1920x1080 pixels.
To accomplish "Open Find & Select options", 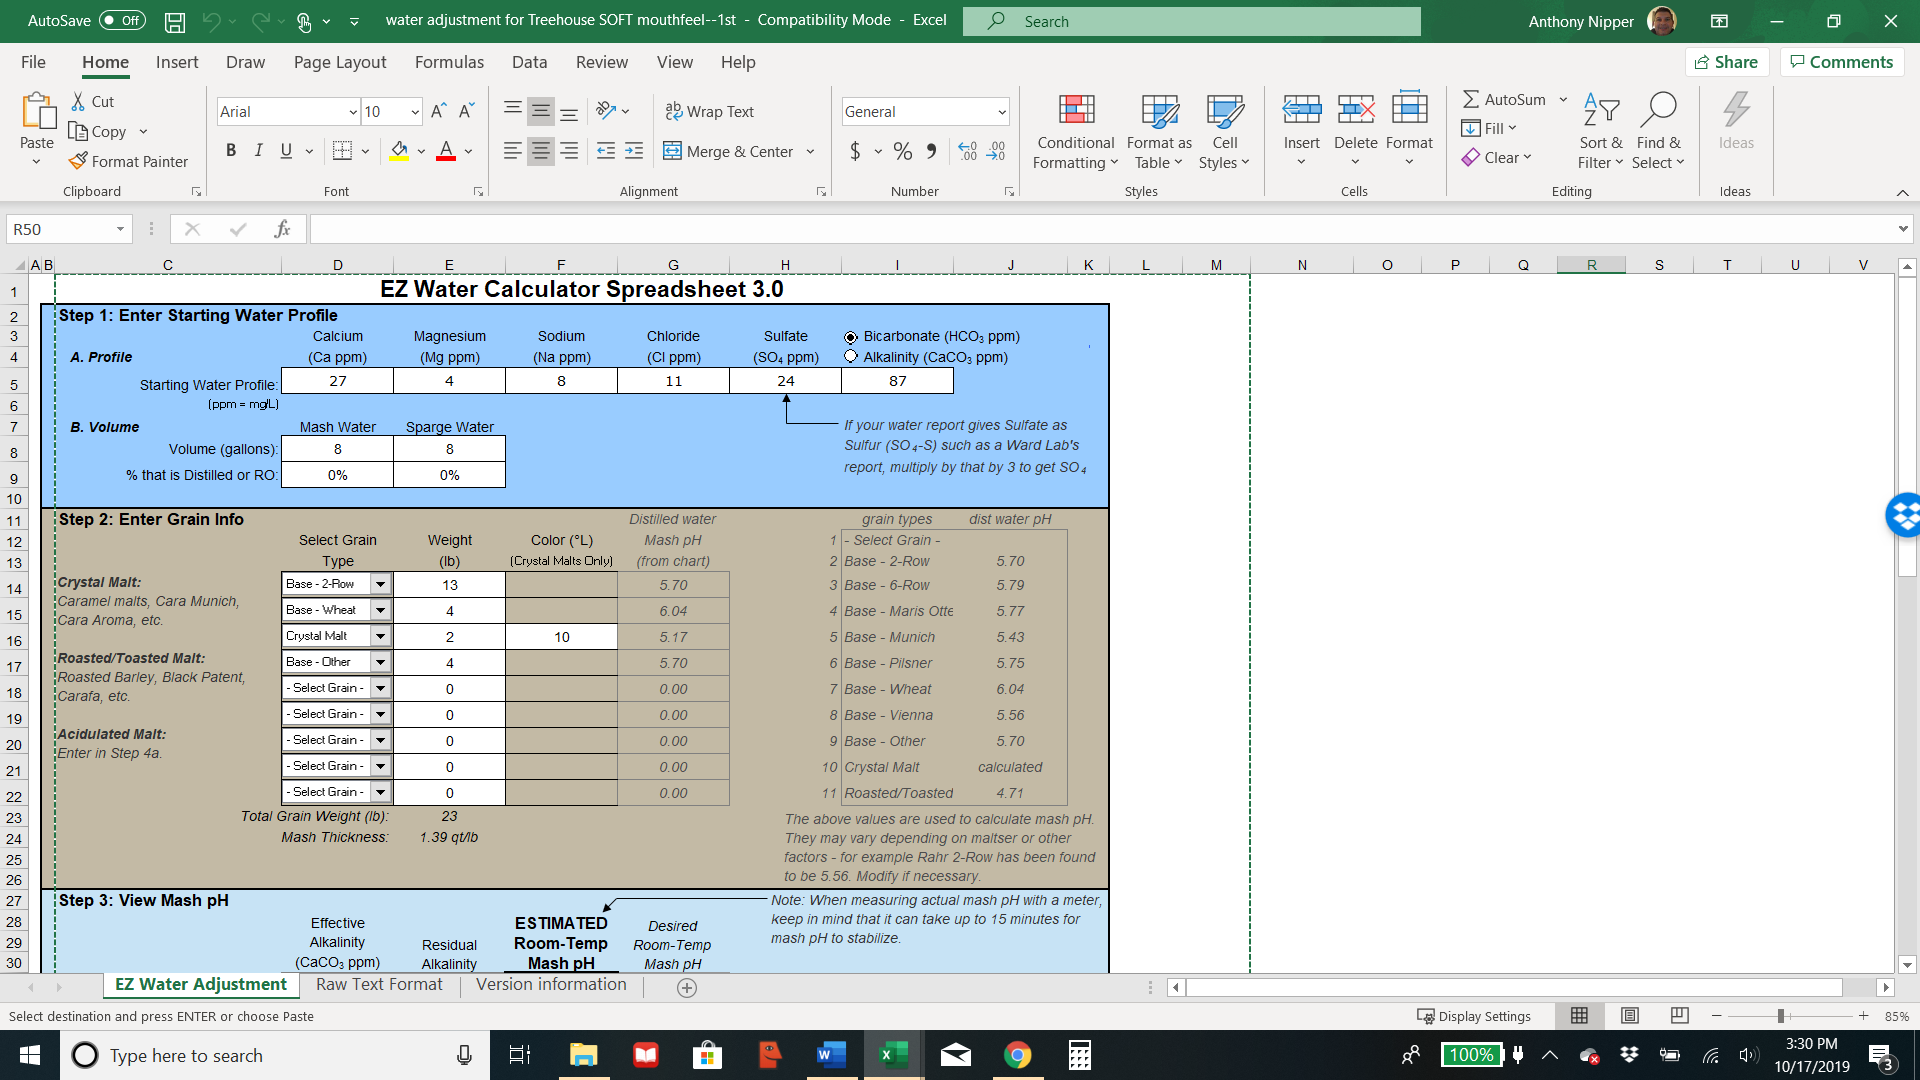I will pos(1658,132).
